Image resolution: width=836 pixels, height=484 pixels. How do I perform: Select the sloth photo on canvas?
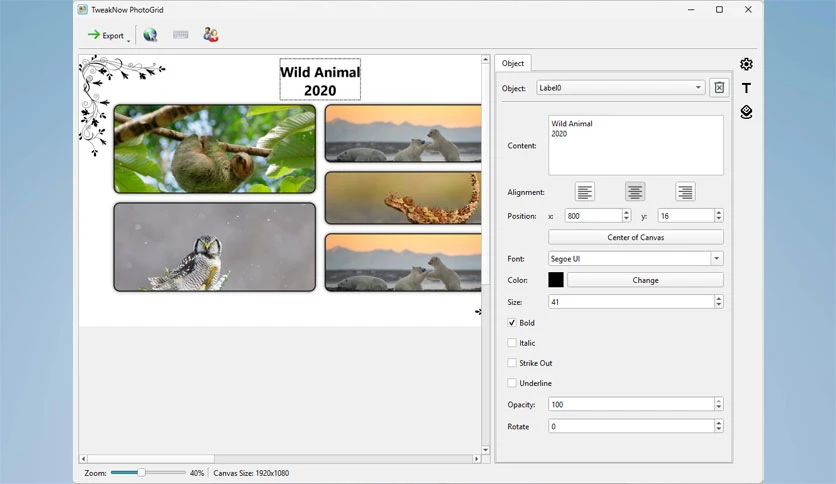click(x=214, y=149)
